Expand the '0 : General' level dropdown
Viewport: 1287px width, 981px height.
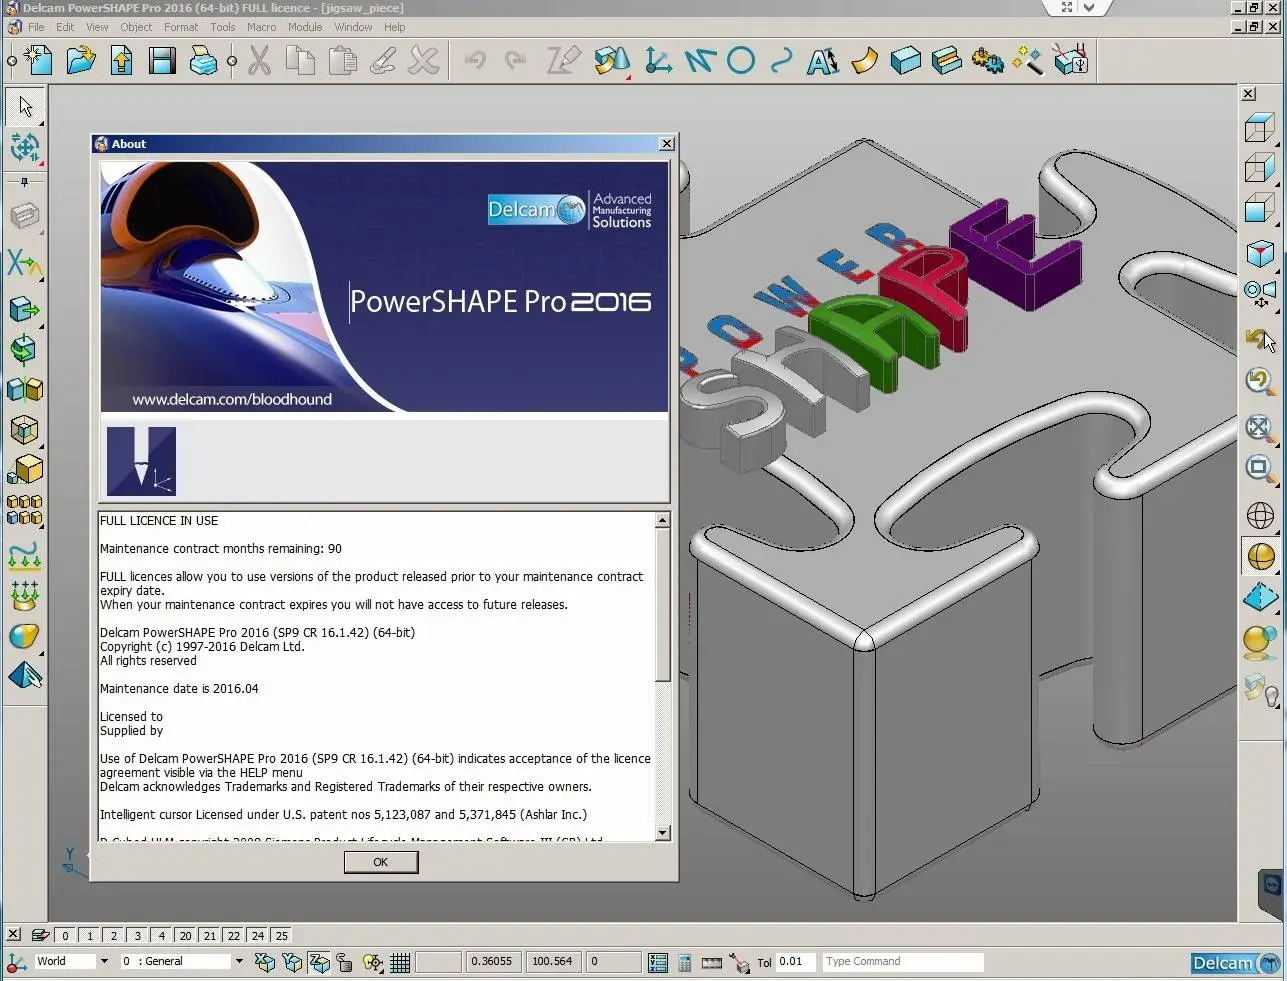point(238,962)
